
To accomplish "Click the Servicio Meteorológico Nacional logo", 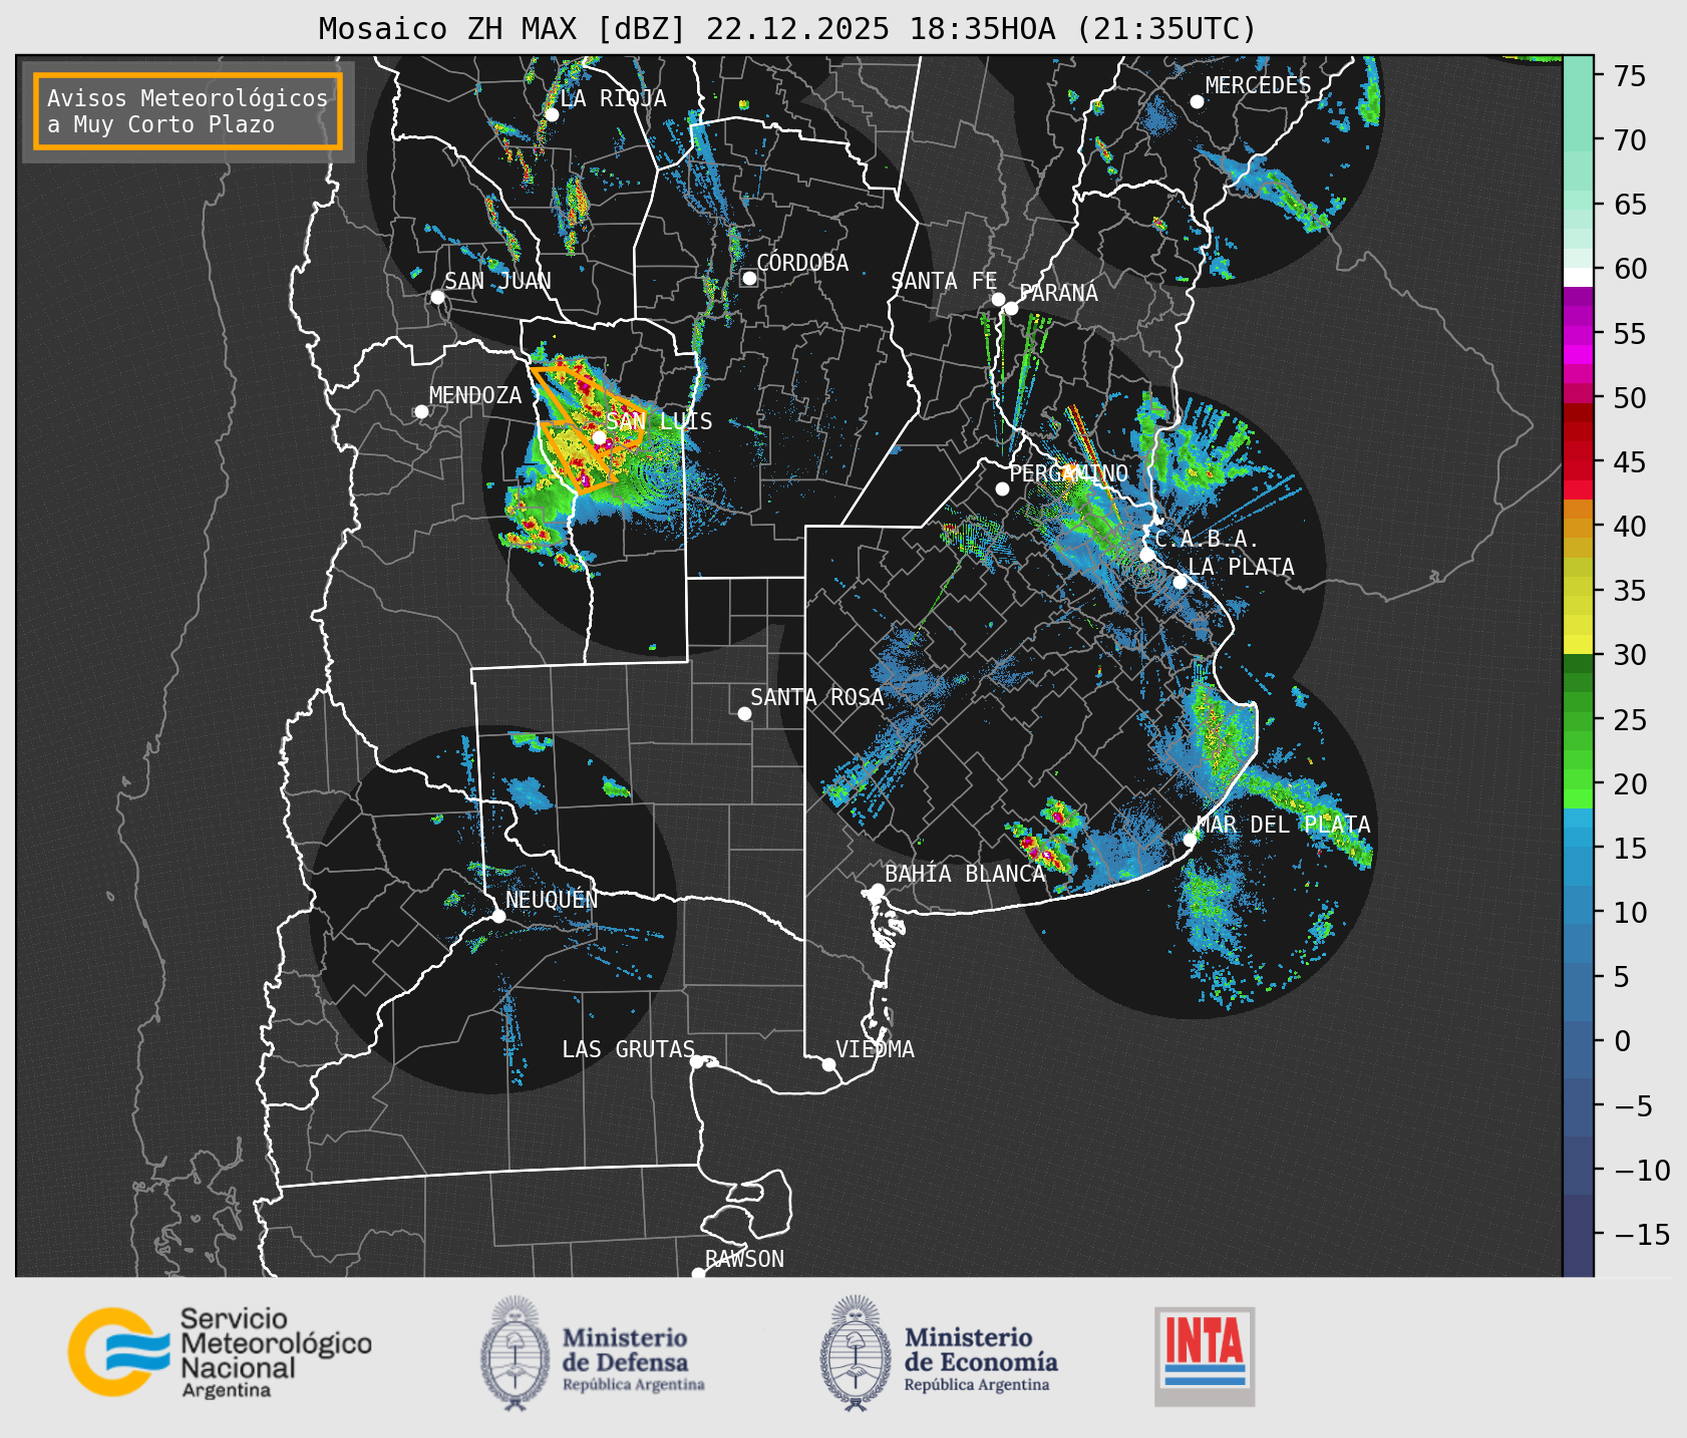I will click(x=219, y=1351).
